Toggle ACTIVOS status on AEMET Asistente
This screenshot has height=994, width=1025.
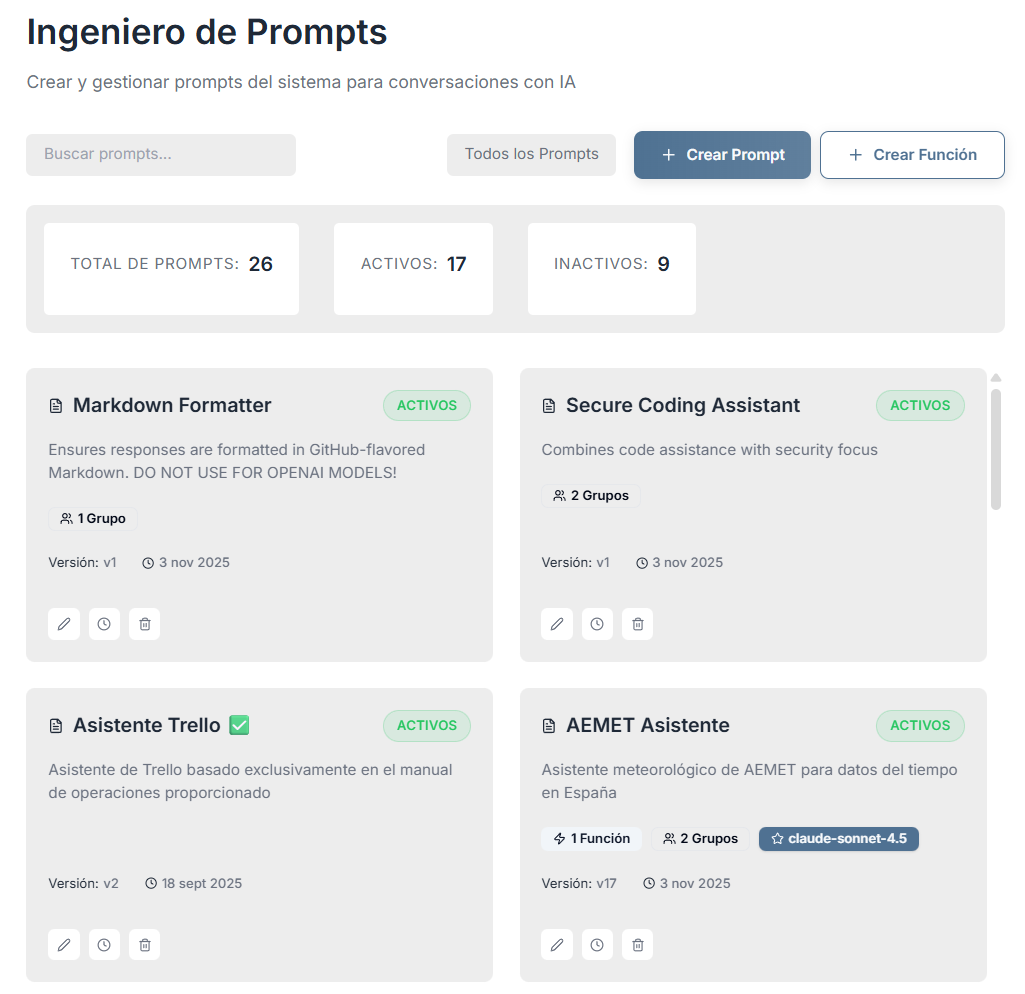coord(919,725)
